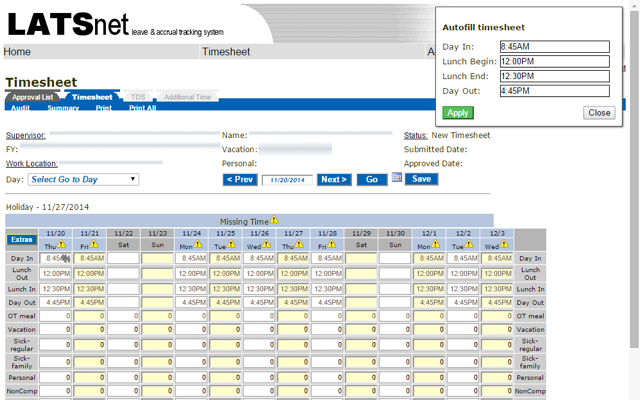640x400 pixels.
Task: Click the warning icon for Mon 11/24
Action: click(198, 244)
